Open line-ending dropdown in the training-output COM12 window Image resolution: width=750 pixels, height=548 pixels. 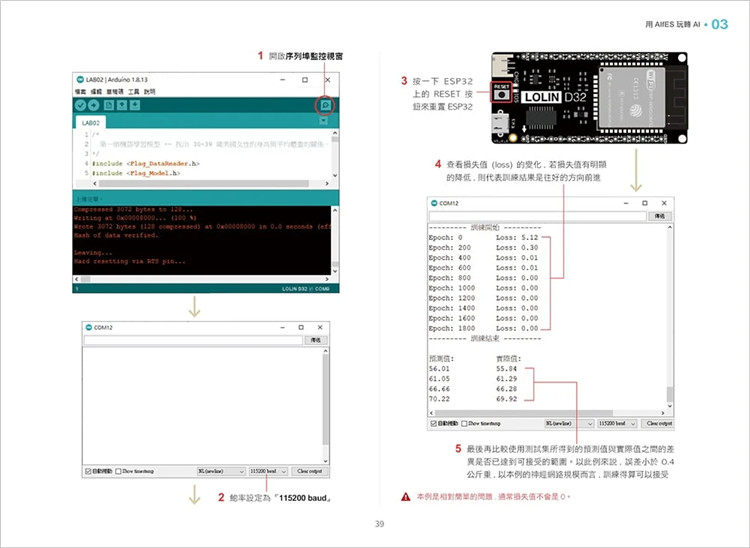coord(569,423)
